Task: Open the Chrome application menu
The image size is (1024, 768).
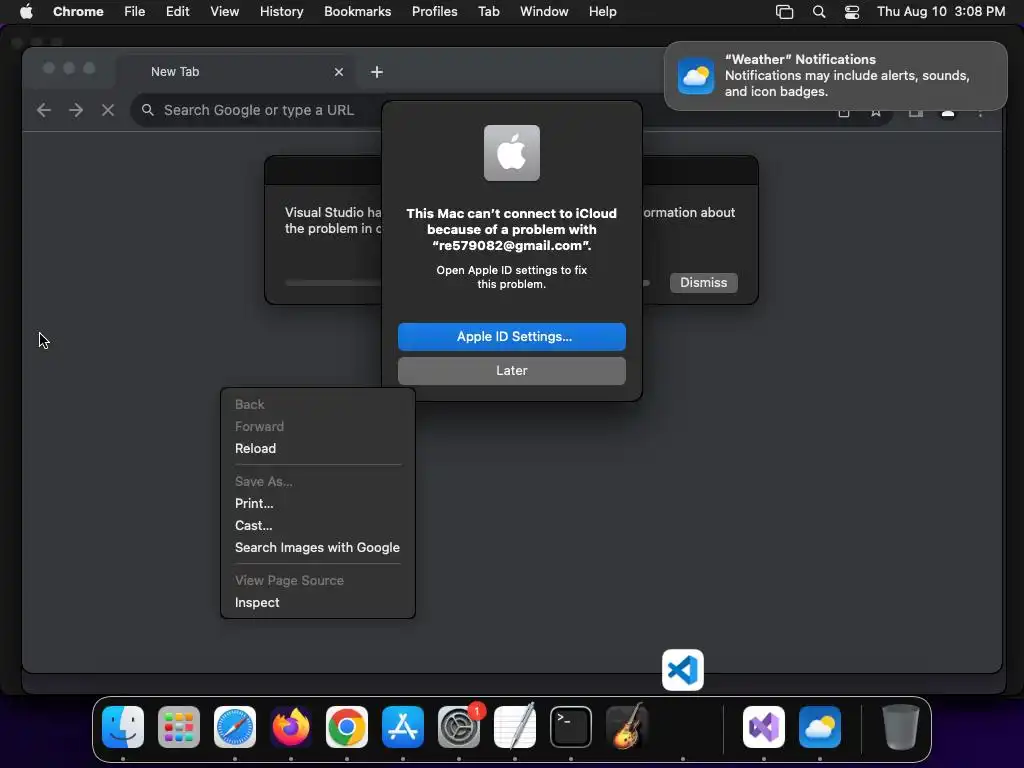Action: (78, 12)
